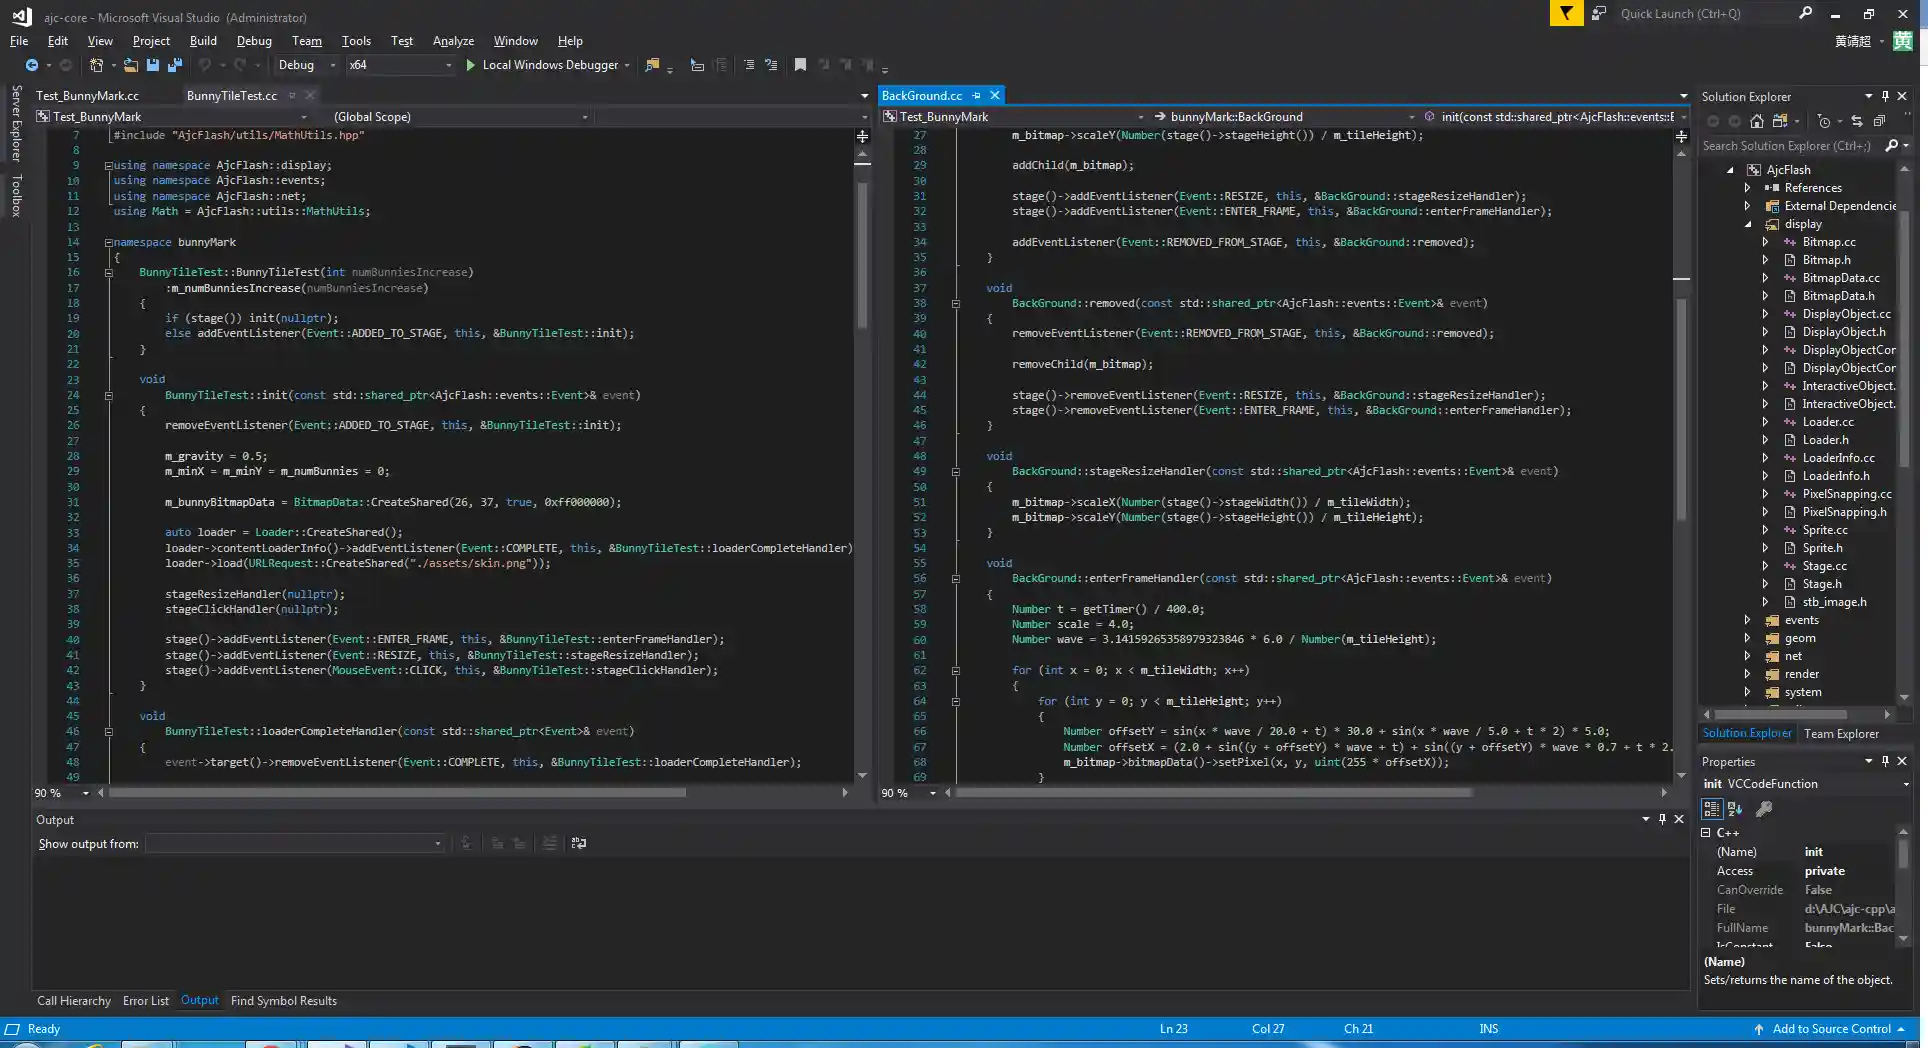Start debugging with Local Windows Debugger
This screenshot has height=1048, width=1928.
(548, 65)
